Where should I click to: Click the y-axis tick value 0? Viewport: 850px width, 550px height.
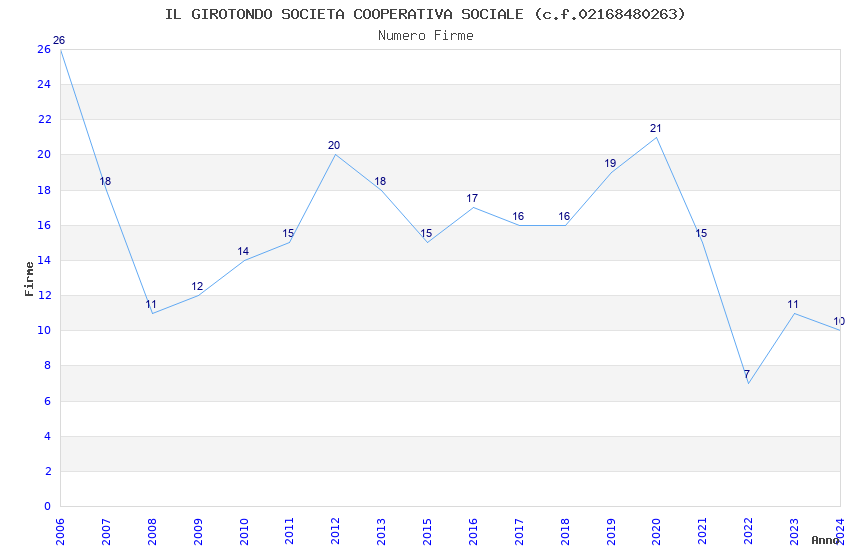click(47, 506)
